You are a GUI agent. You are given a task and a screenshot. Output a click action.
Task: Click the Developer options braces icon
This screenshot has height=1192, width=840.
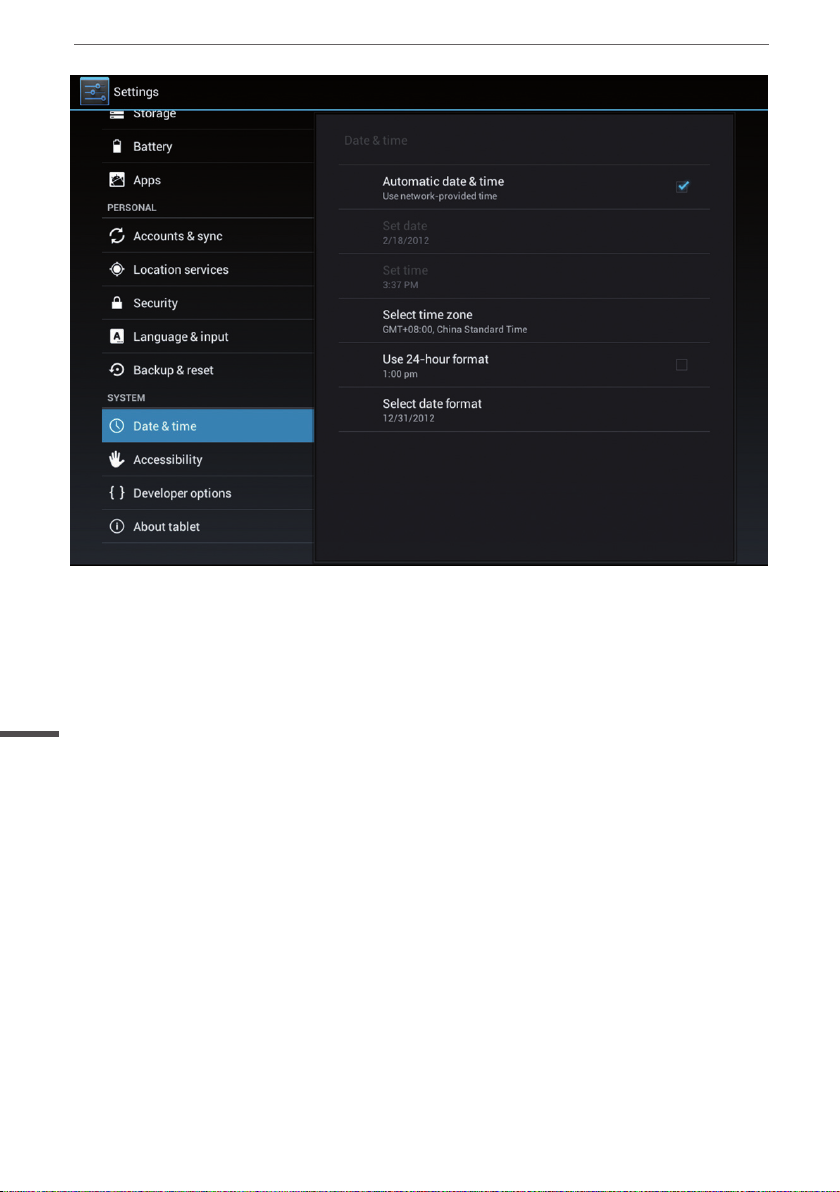116,493
